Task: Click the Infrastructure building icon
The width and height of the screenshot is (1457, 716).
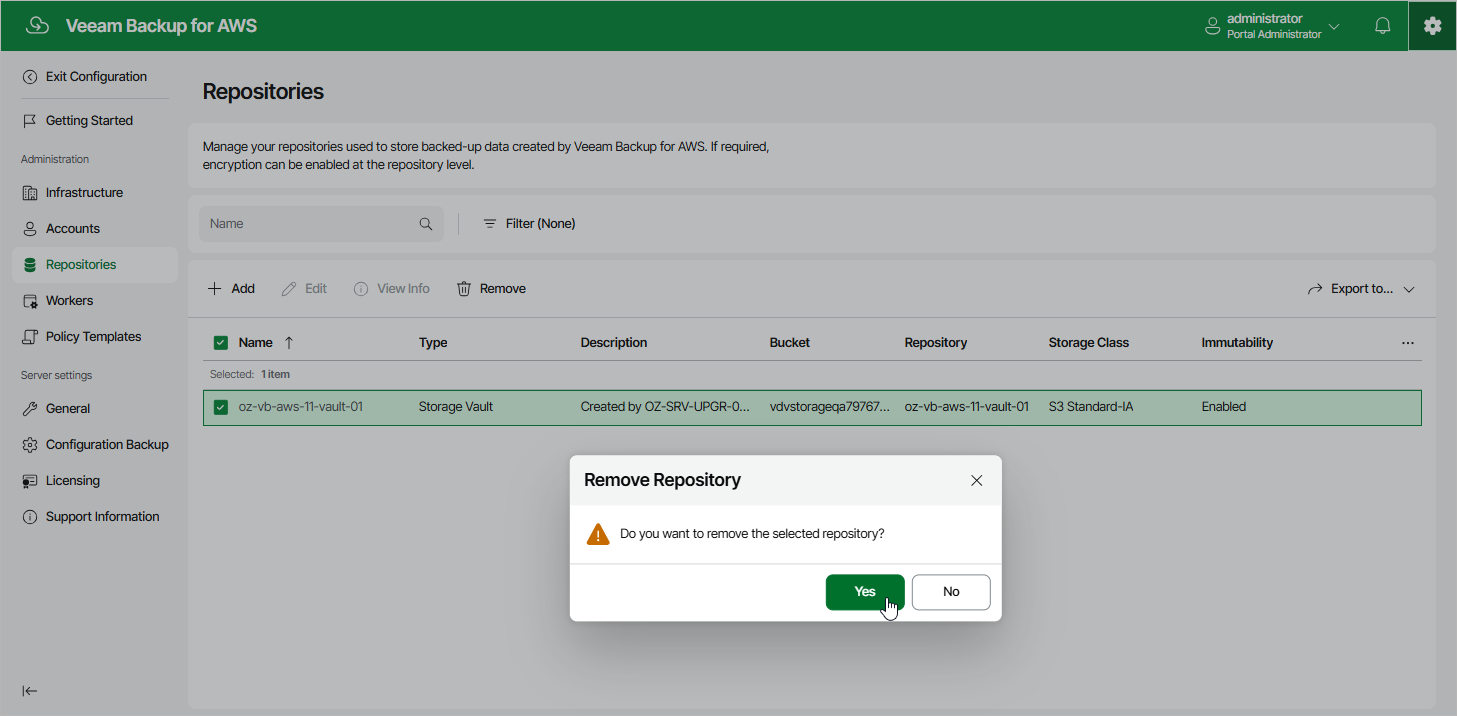Action: (30, 193)
